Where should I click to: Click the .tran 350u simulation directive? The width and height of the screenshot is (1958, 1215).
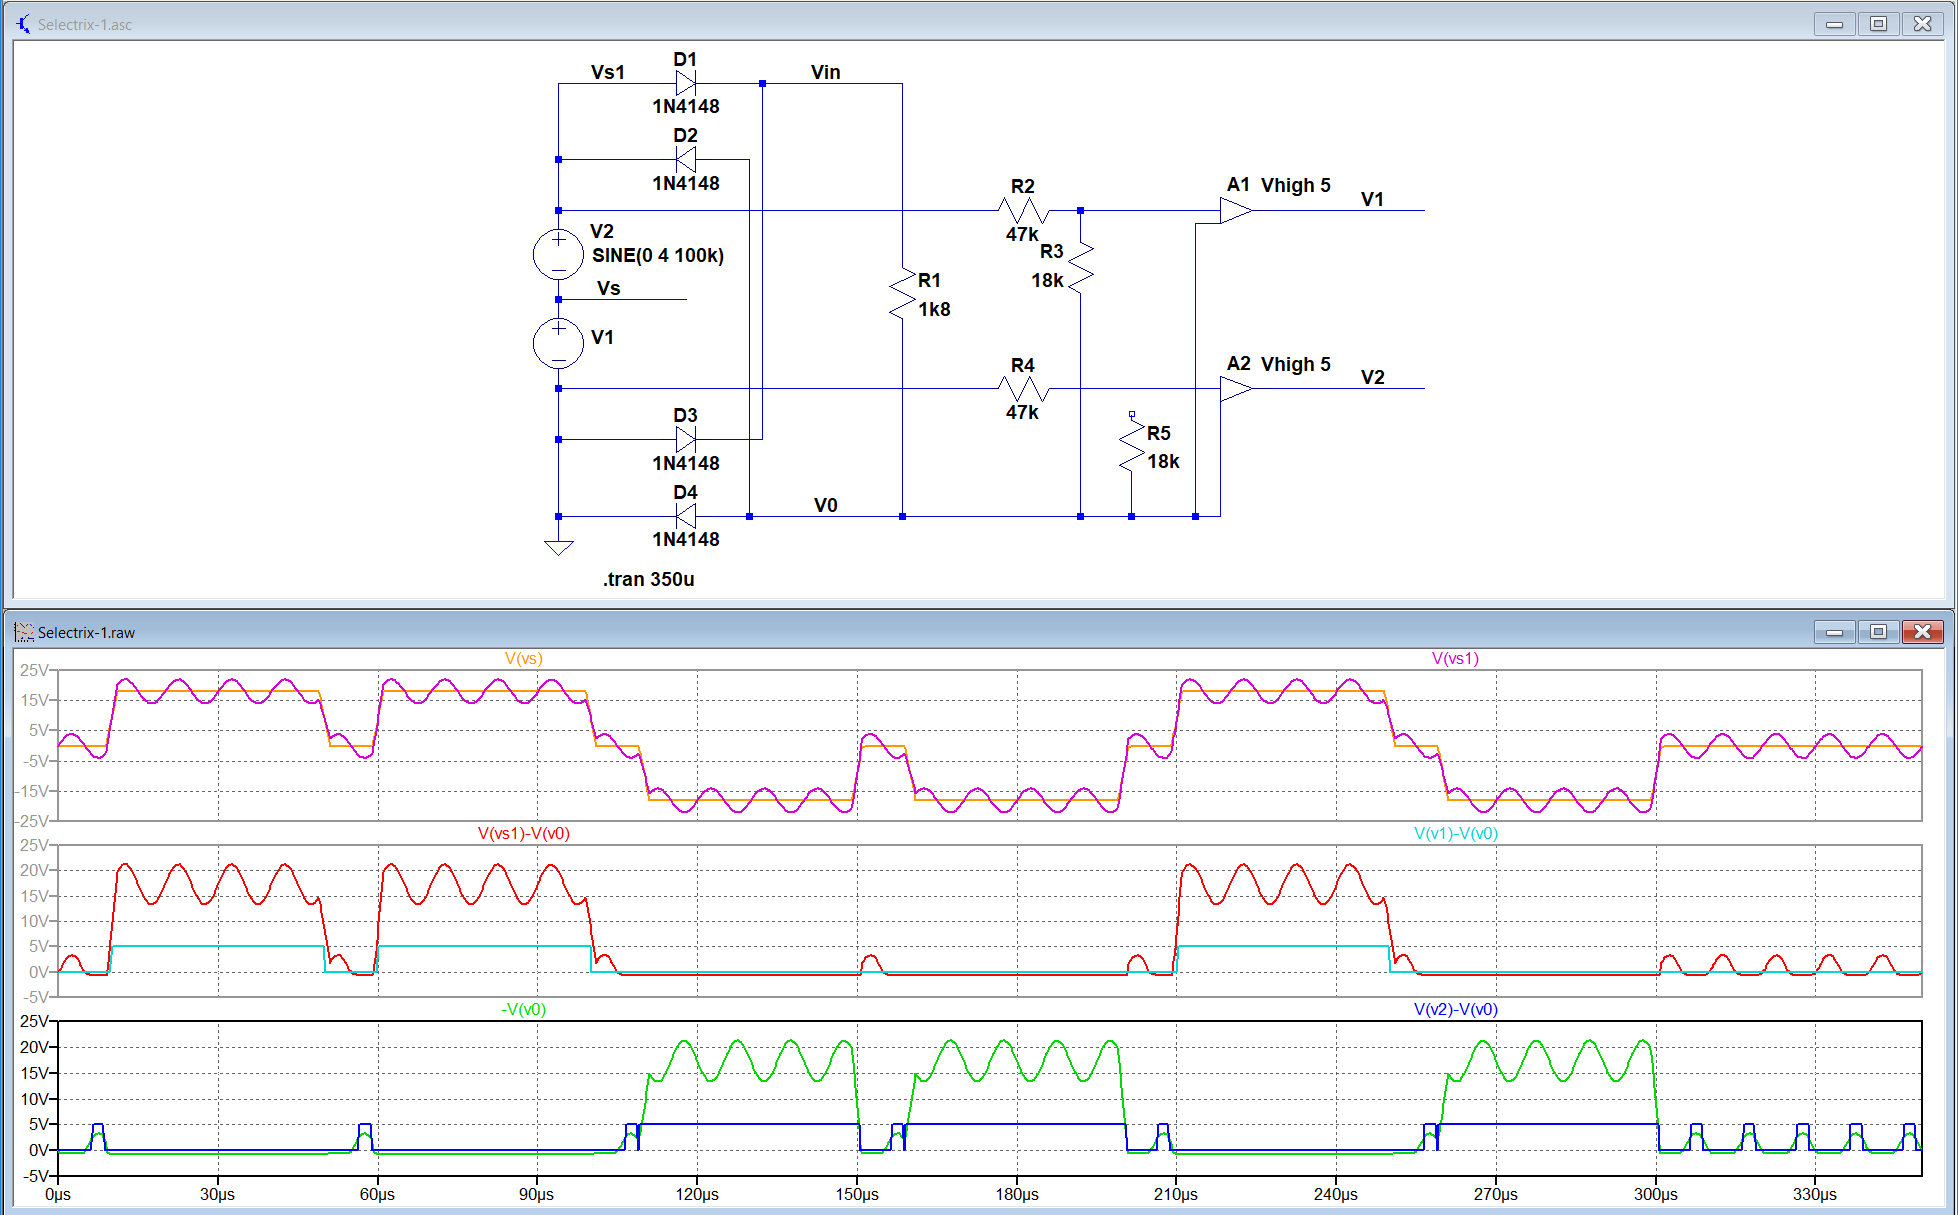tap(648, 579)
